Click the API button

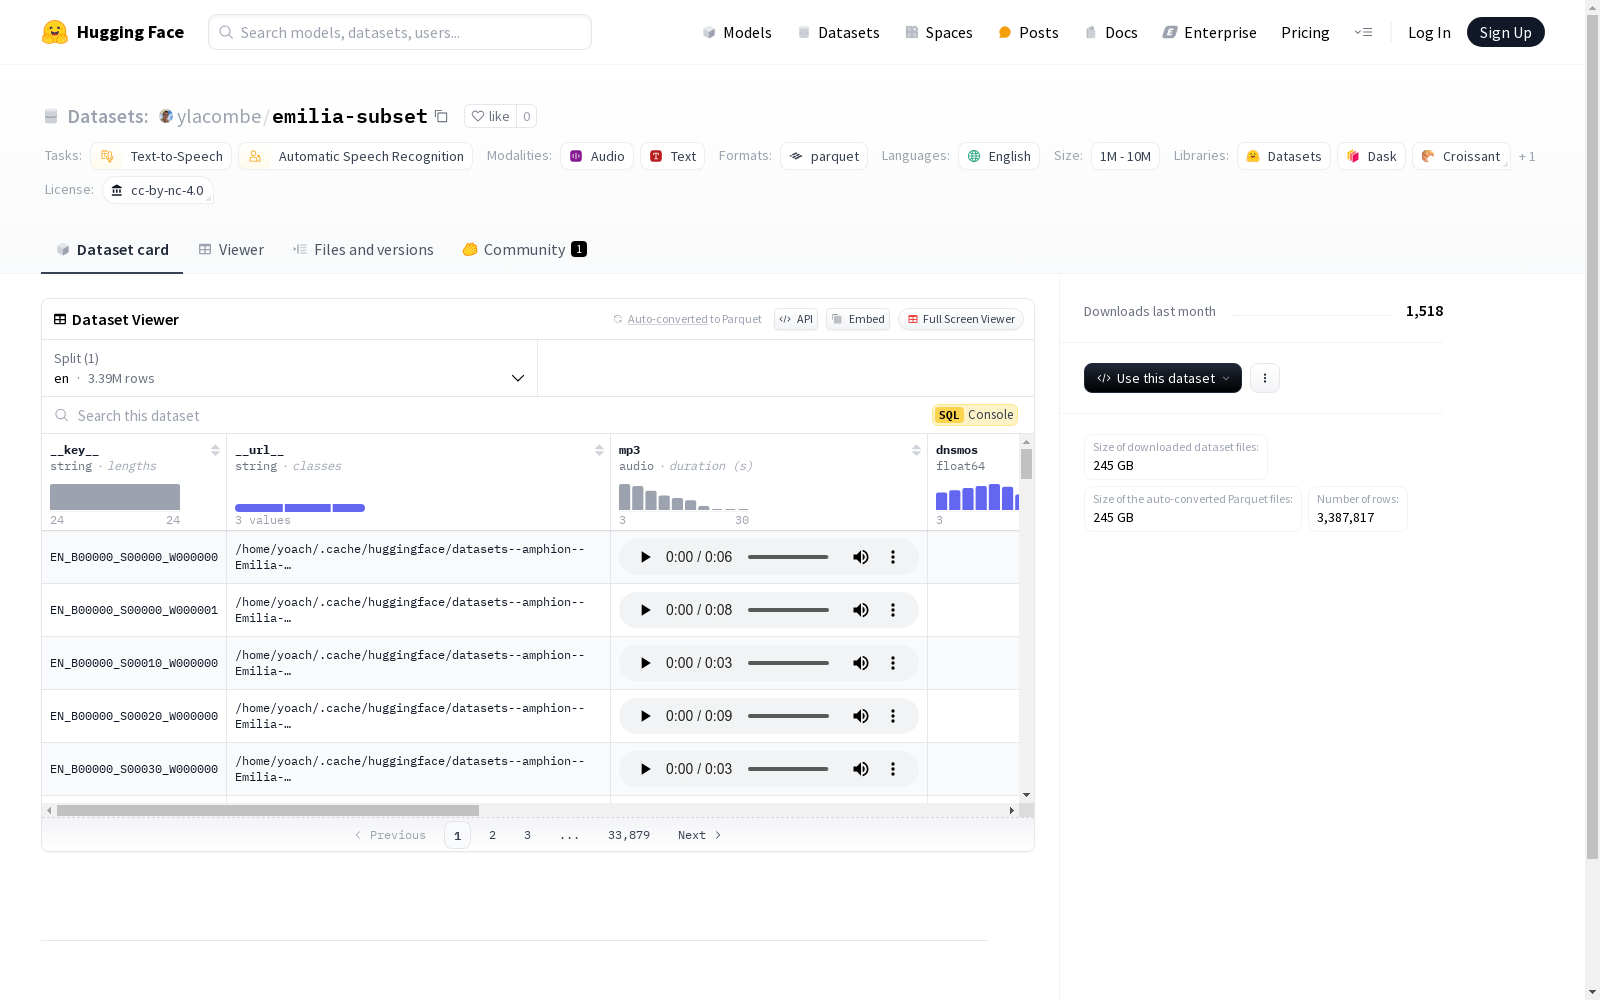(x=796, y=319)
